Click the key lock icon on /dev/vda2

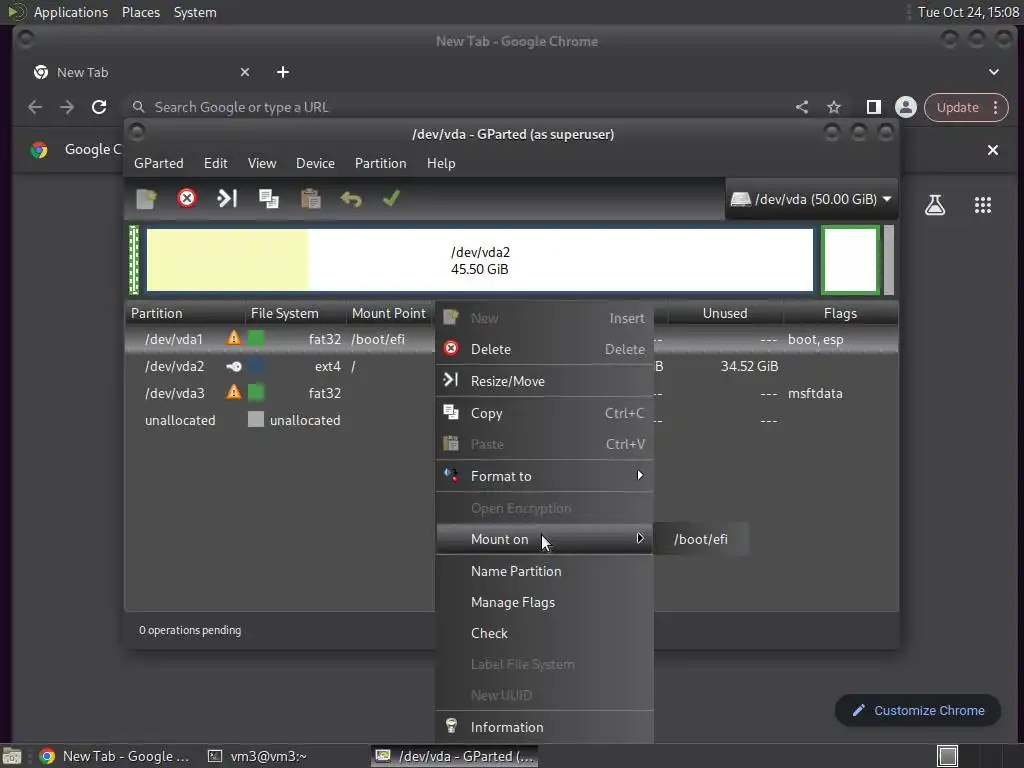coord(233,366)
